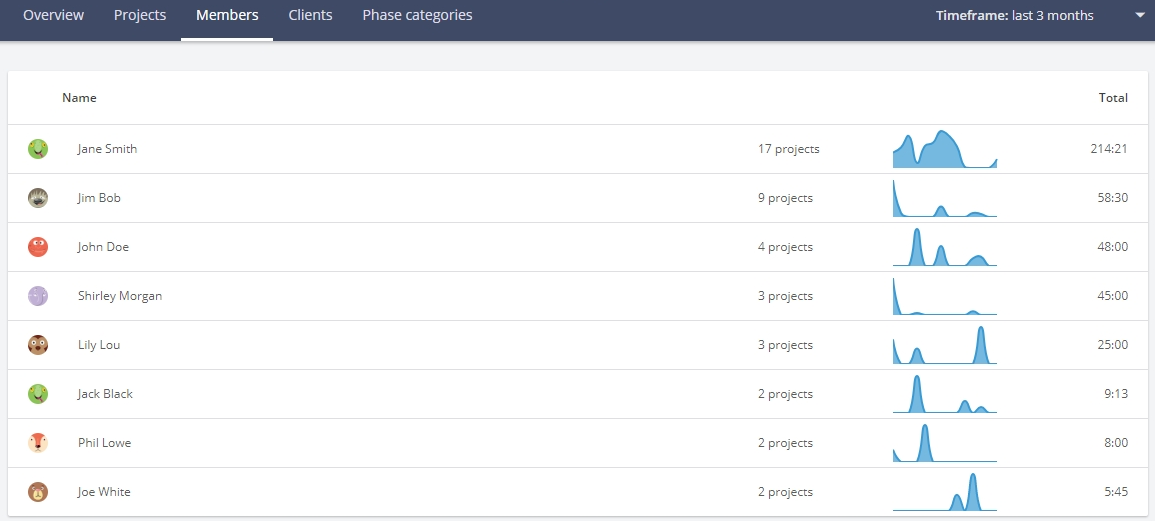Open the Timeframe dropdown arrow
This screenshot has height=521, width=1155.
click(1140, 15)
